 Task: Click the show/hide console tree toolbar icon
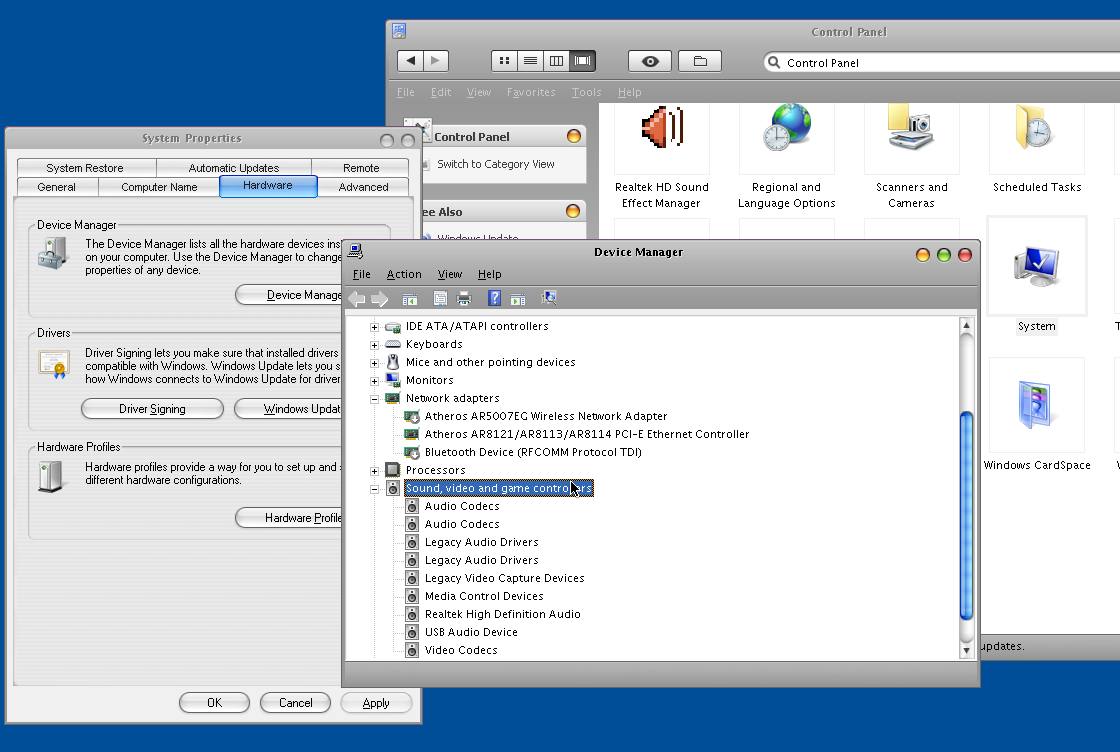409,299
